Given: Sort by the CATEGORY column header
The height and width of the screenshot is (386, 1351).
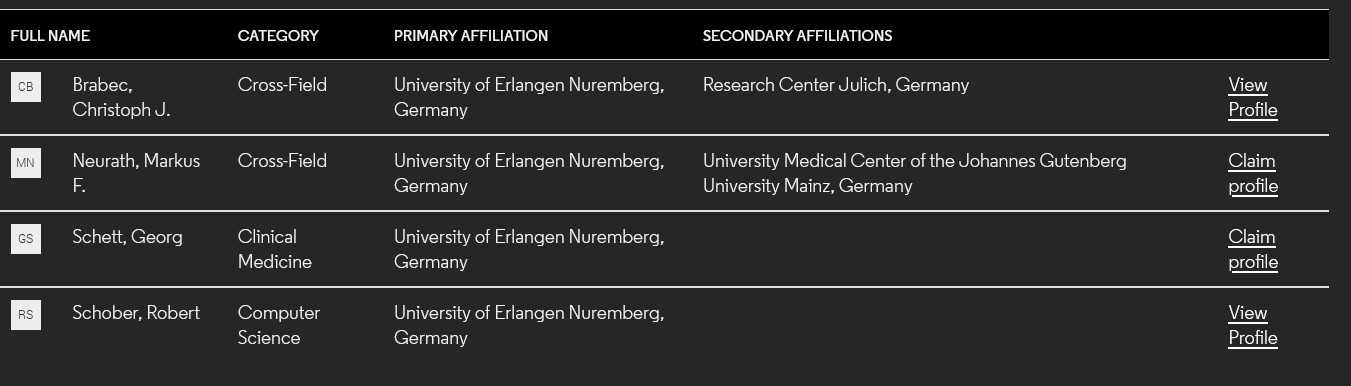Looking at the screenshot, I should pyautogui.click(x=278, y=36).
